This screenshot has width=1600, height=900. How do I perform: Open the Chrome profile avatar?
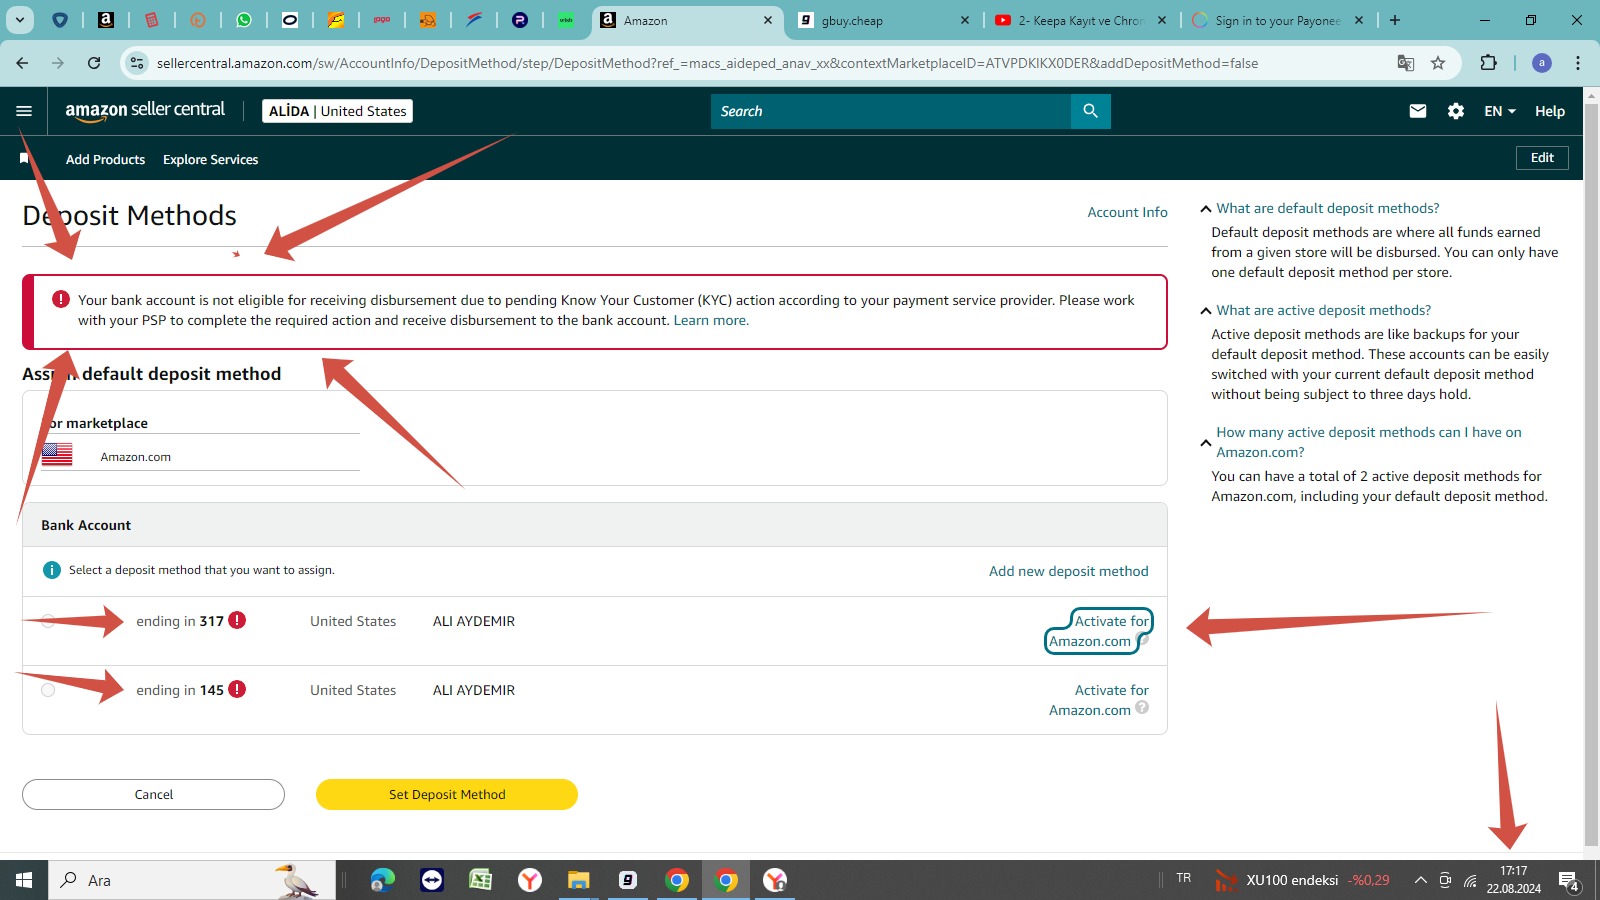(x=1542, y=63)
